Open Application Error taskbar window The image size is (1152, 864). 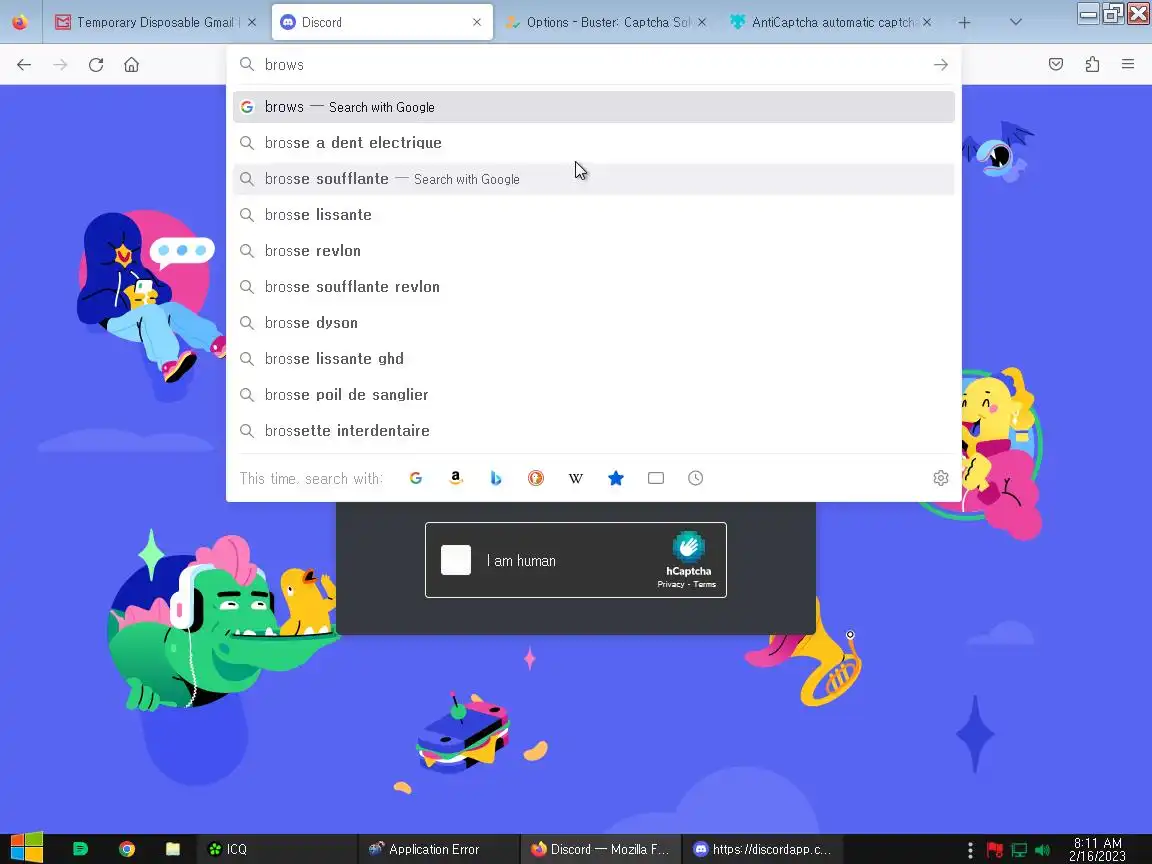(439, 849)
